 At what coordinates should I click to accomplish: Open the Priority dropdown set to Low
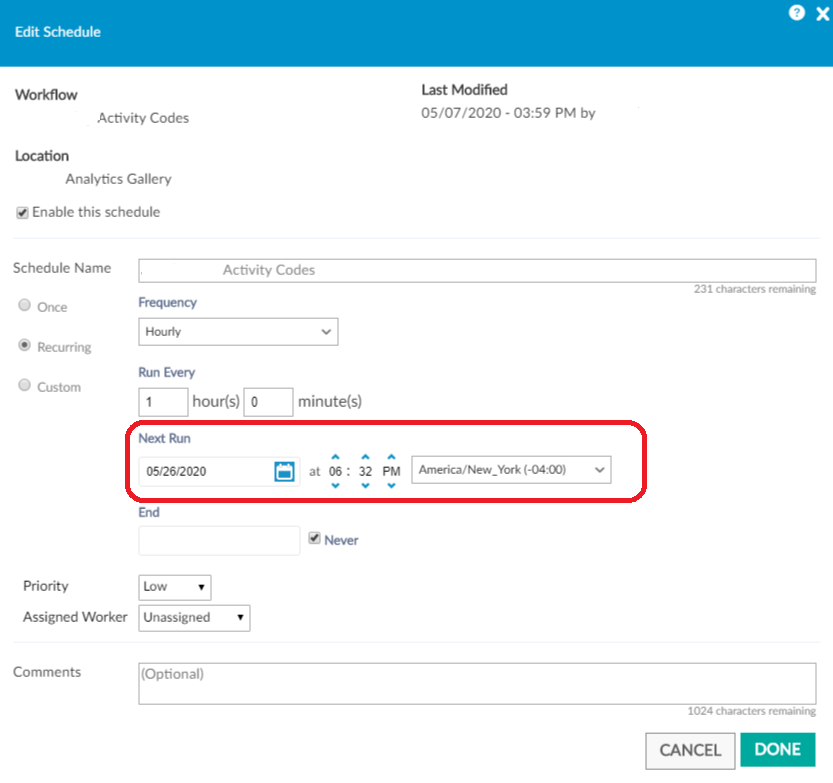(x=175, y=587)
